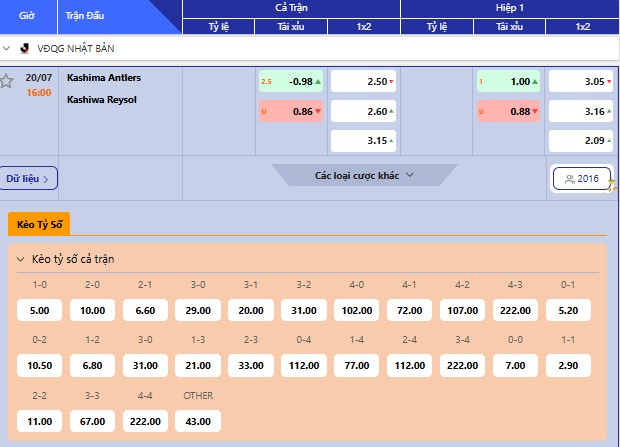Click the Hiệp 1 header
Screen dimensions: 620x447
coord(510,8)
